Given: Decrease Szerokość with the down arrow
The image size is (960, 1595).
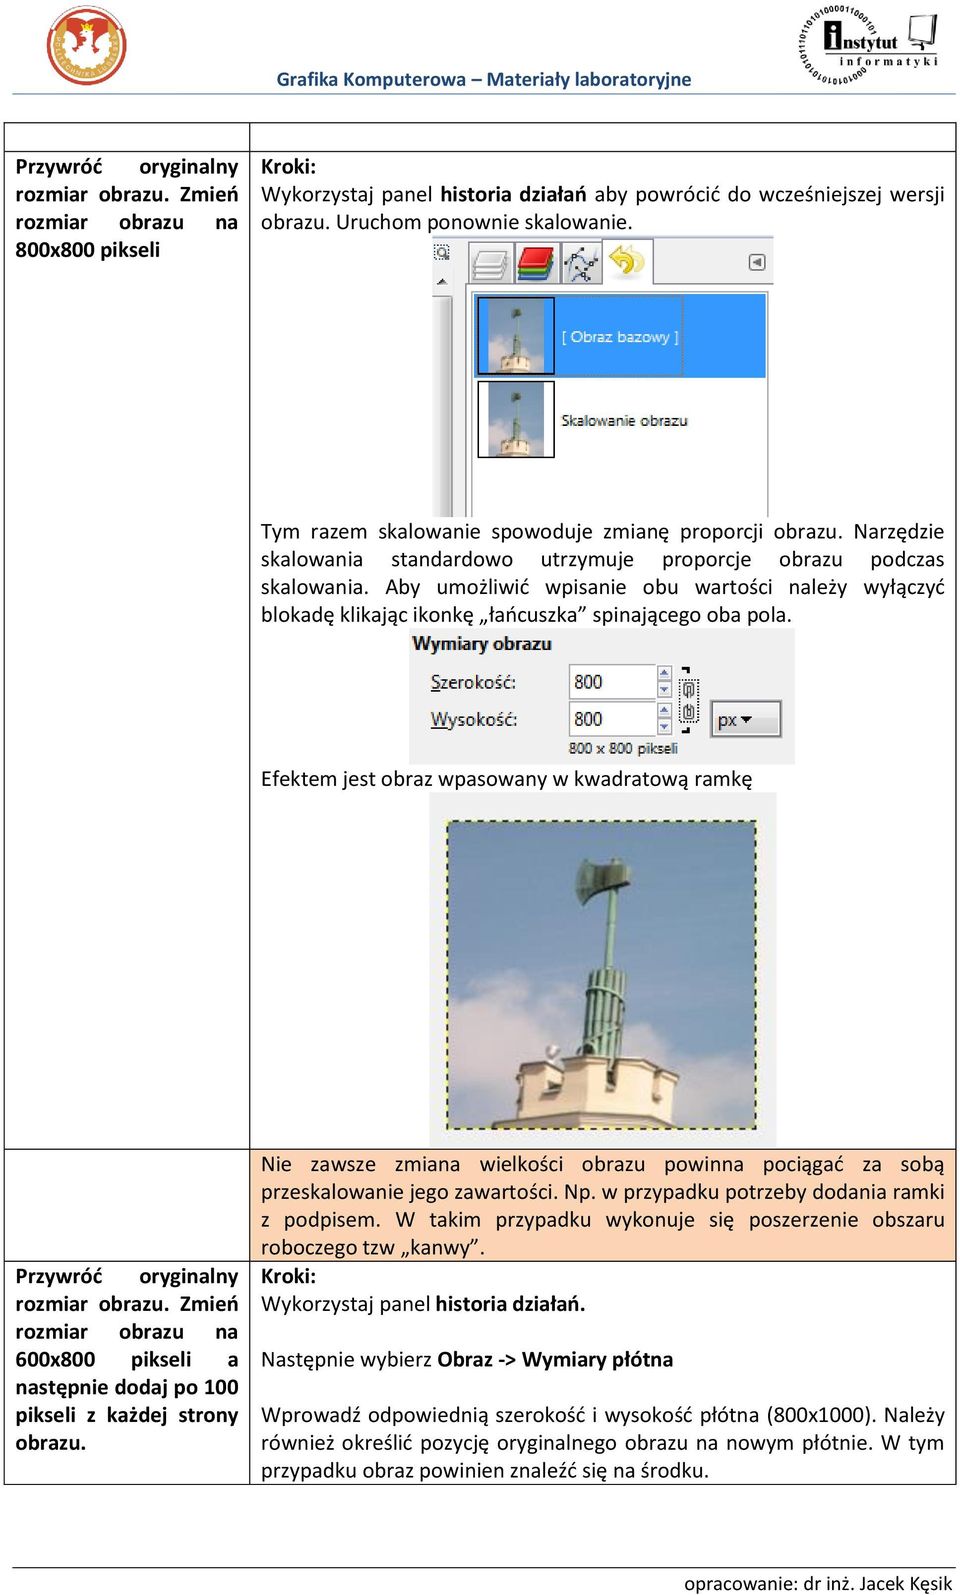Looking at the screenshot, I should [664, 690].
